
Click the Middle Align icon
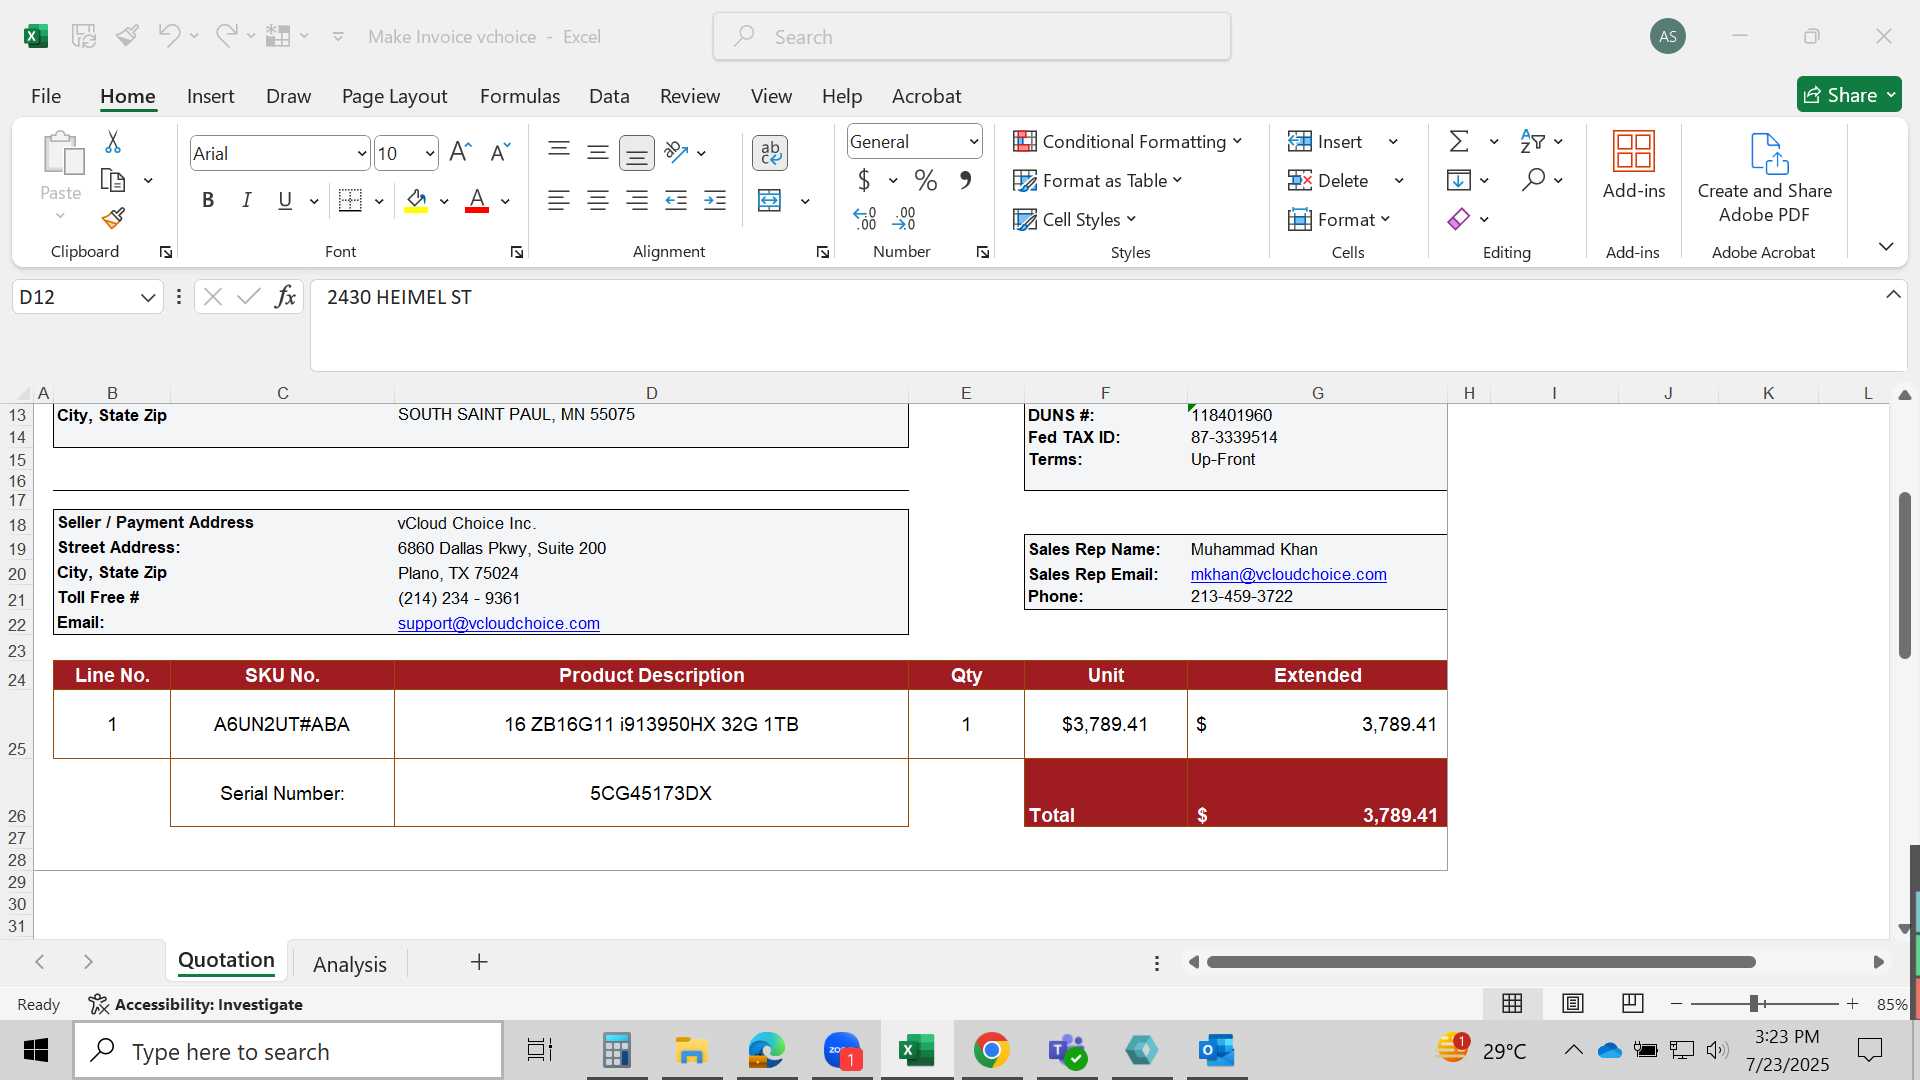pyautogui.click(x=598, y=152)
